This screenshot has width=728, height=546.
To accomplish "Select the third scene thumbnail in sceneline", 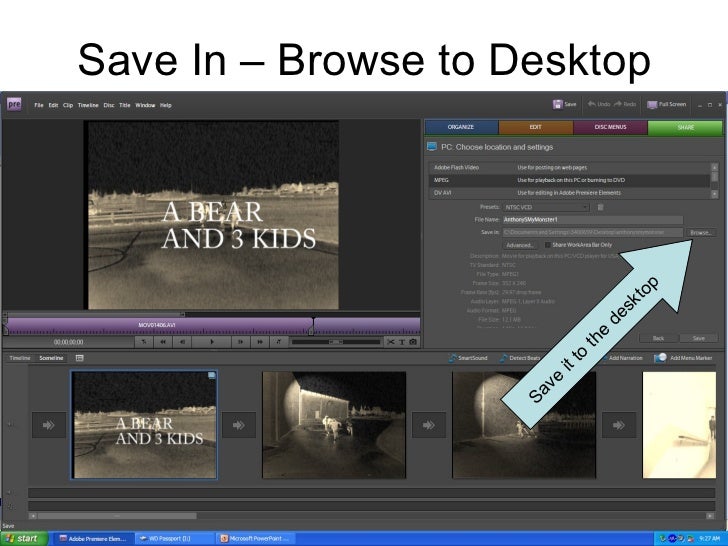I will [x=524, y=425].
